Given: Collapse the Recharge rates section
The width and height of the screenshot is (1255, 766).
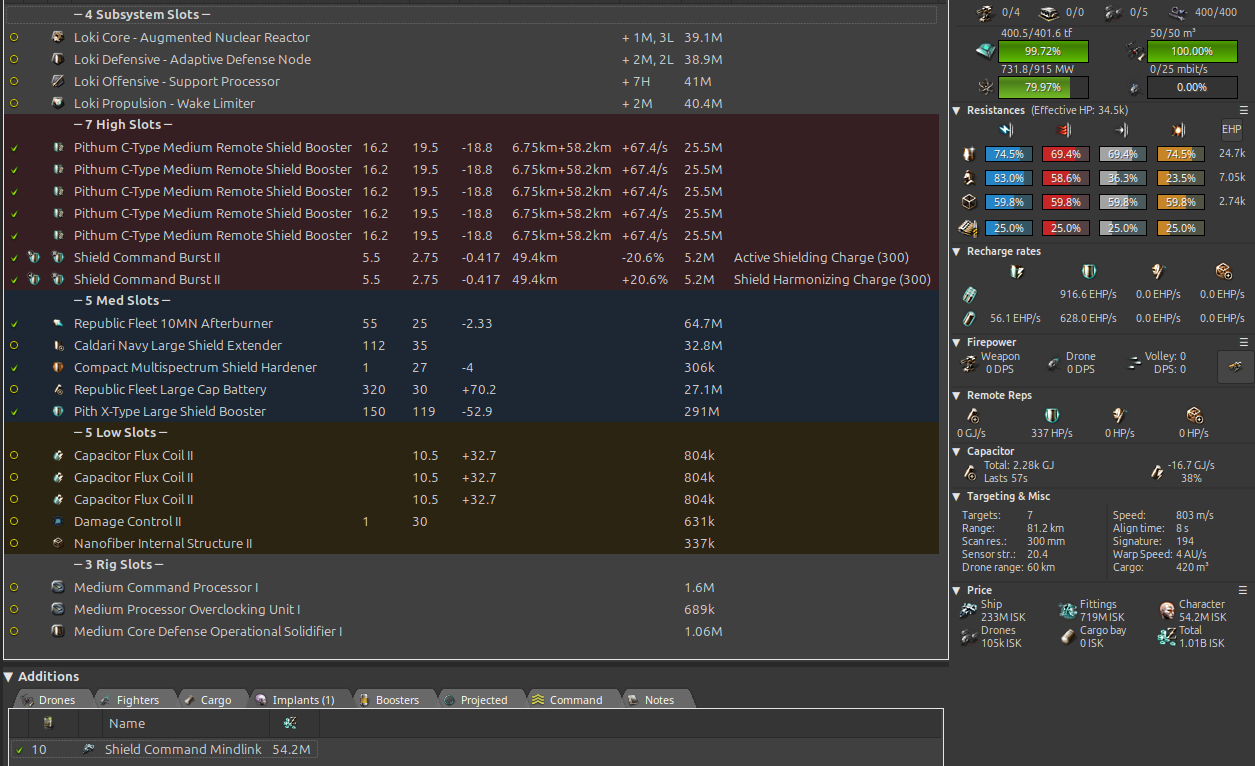Looking at the screenshot, I should [x=958, y=252].
